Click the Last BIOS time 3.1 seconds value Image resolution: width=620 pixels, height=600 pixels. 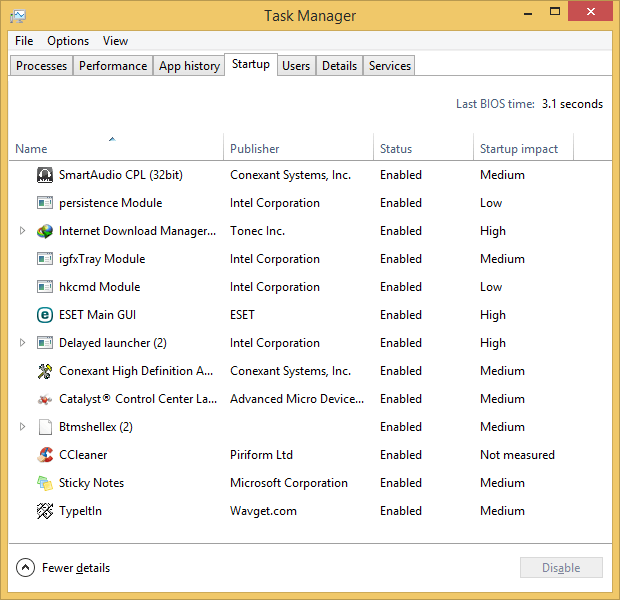coord(572,104)
